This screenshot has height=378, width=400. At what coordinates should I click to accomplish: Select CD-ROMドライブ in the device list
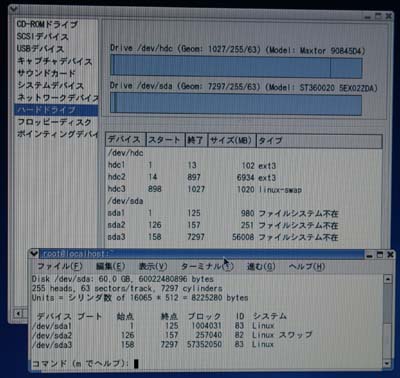click(47, 24)
